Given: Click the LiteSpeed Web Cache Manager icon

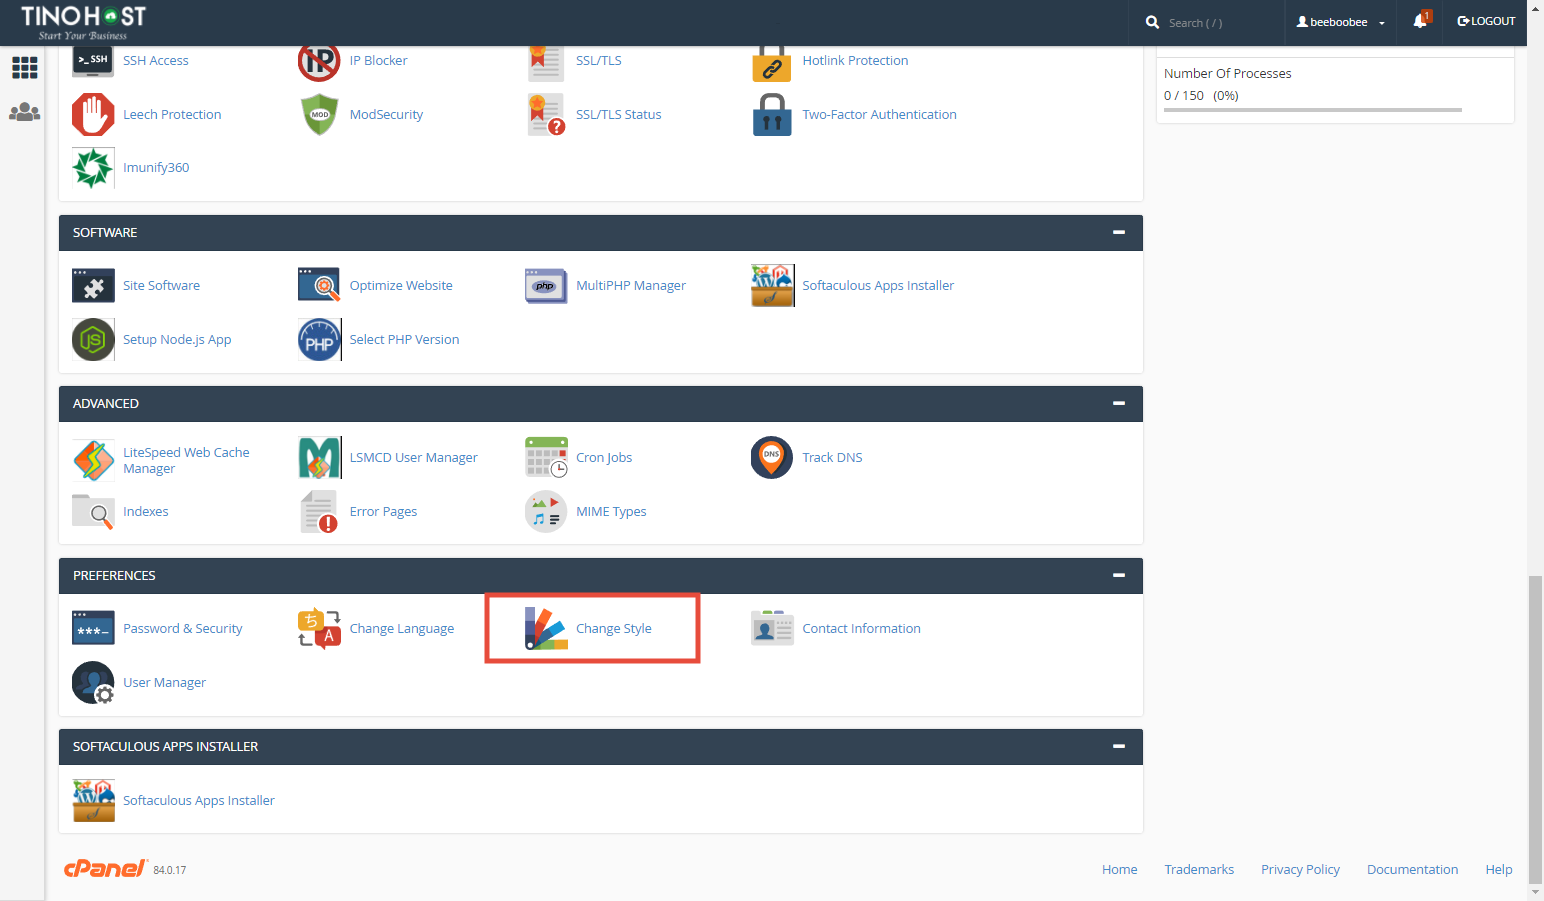Looking at the screenshot, I should 93,460.
